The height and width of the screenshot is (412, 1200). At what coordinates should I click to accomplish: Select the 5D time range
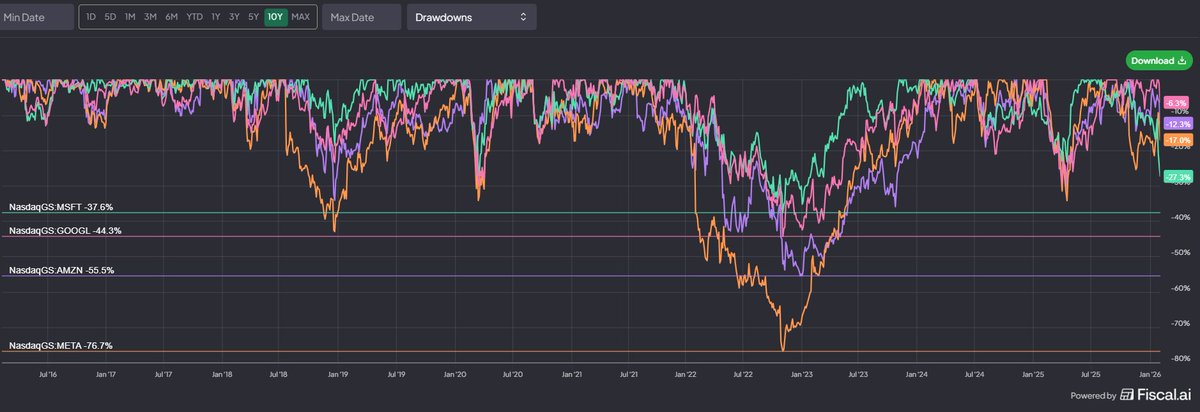point(110,17)
